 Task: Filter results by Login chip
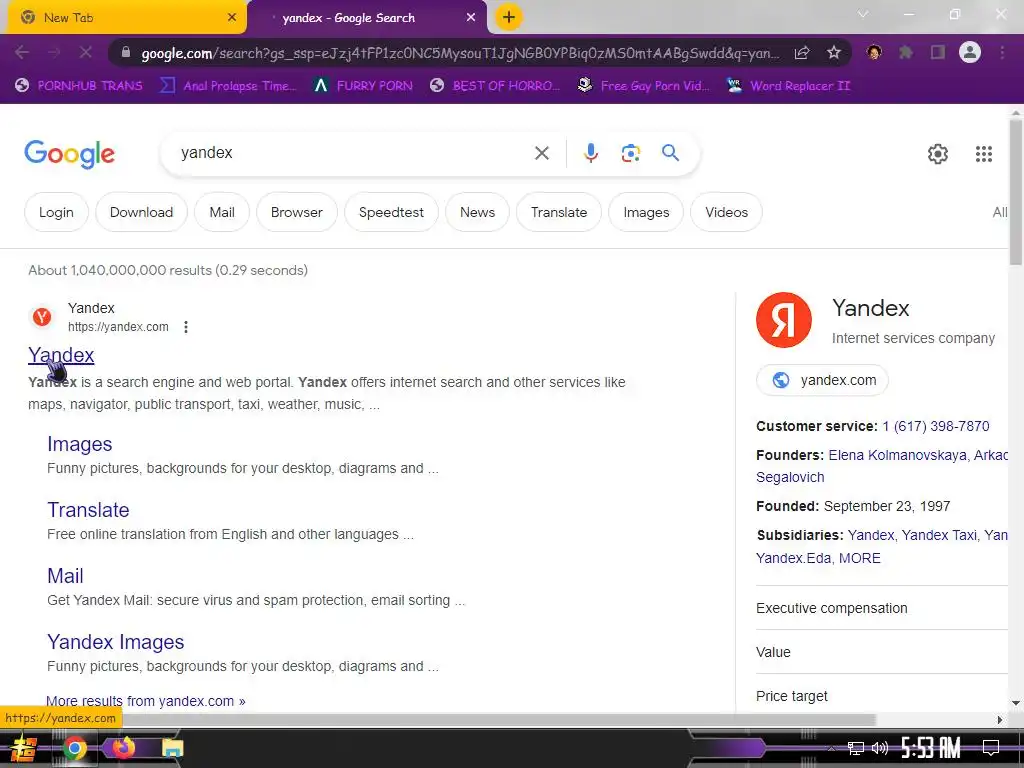(56, 212)
